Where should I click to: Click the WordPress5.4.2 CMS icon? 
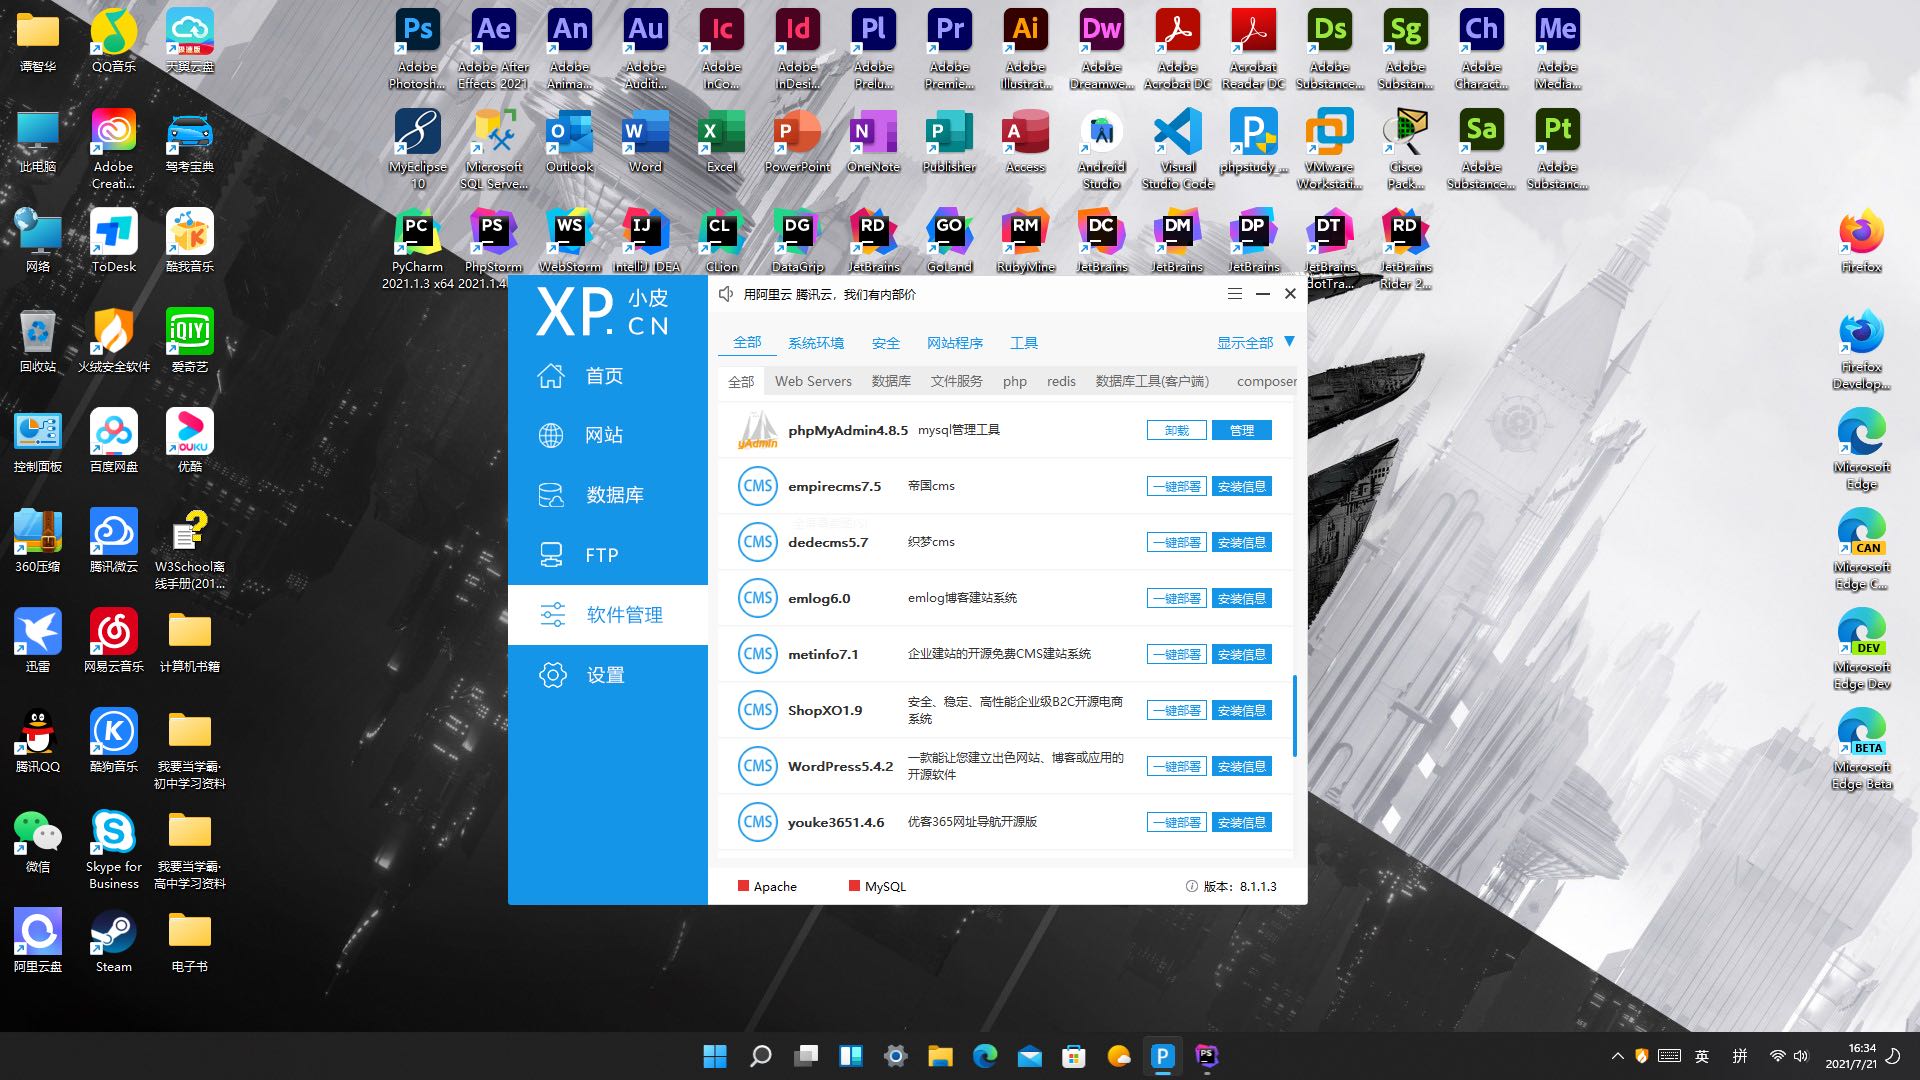click(757, 766)
